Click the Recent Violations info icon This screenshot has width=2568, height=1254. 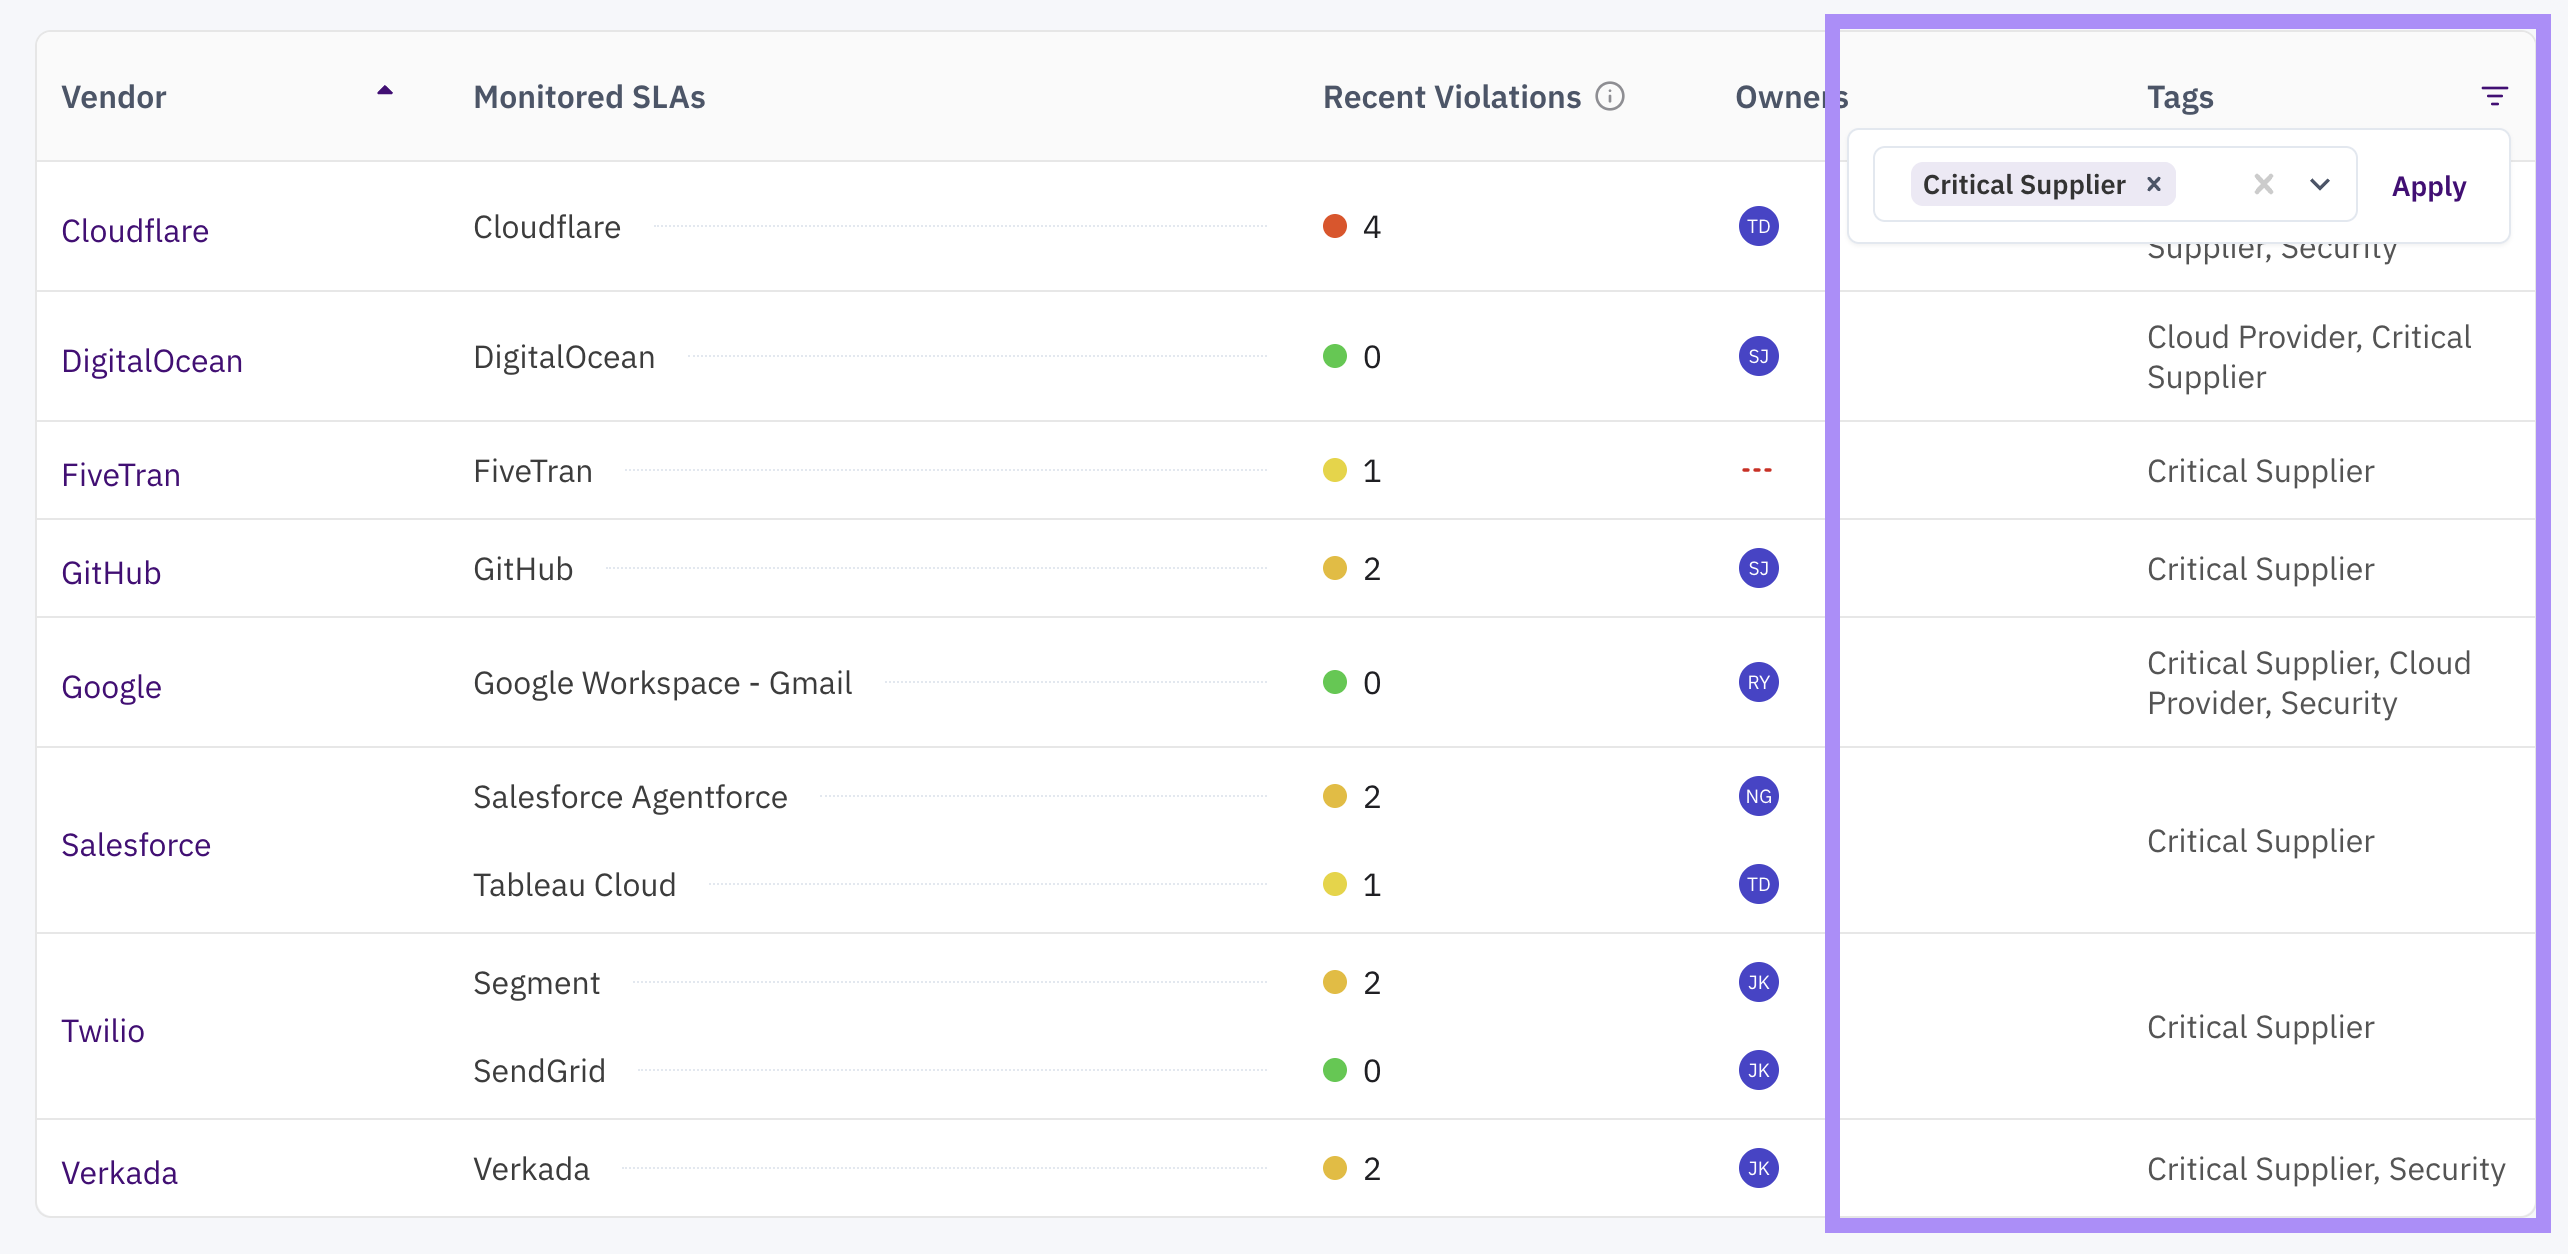tap(1610, 96)
